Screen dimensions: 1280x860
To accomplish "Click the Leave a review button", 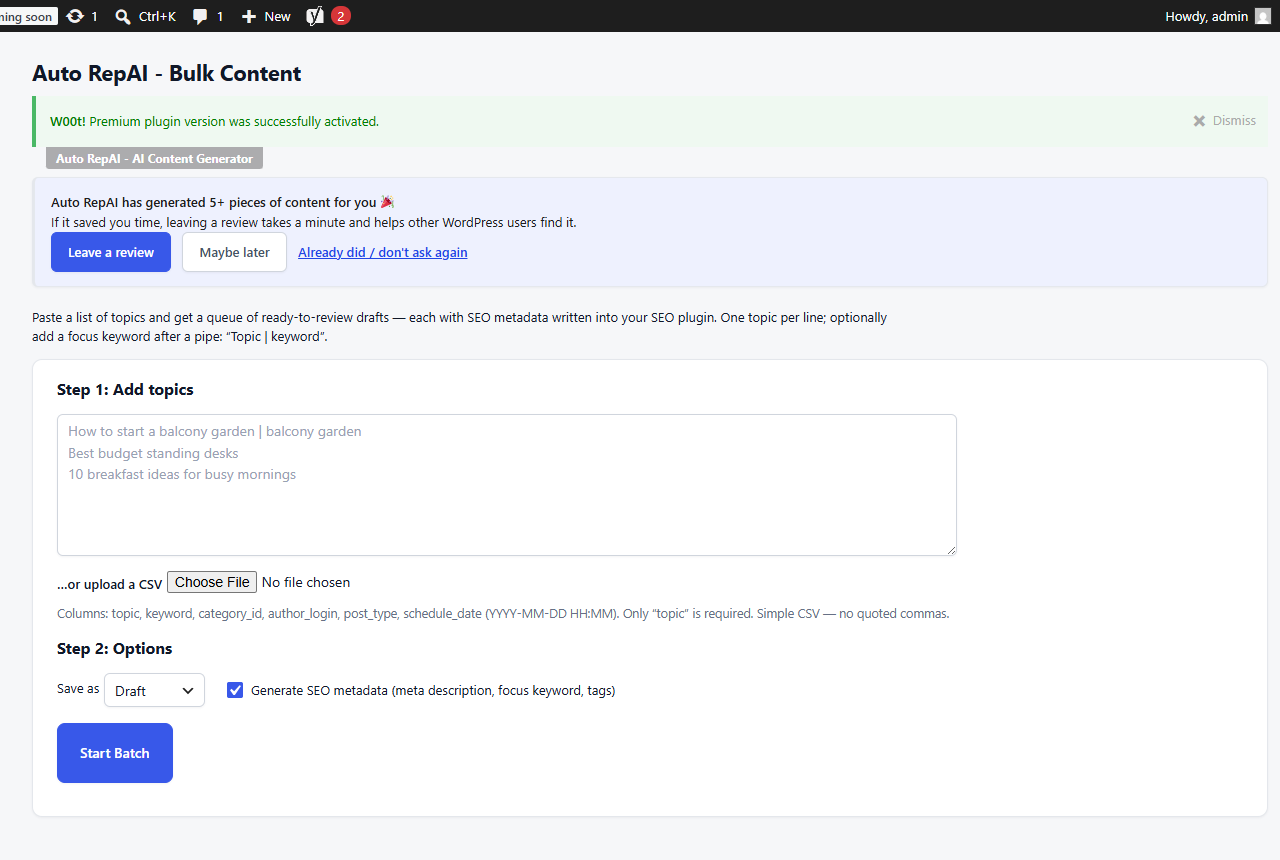I will (111, 252).
